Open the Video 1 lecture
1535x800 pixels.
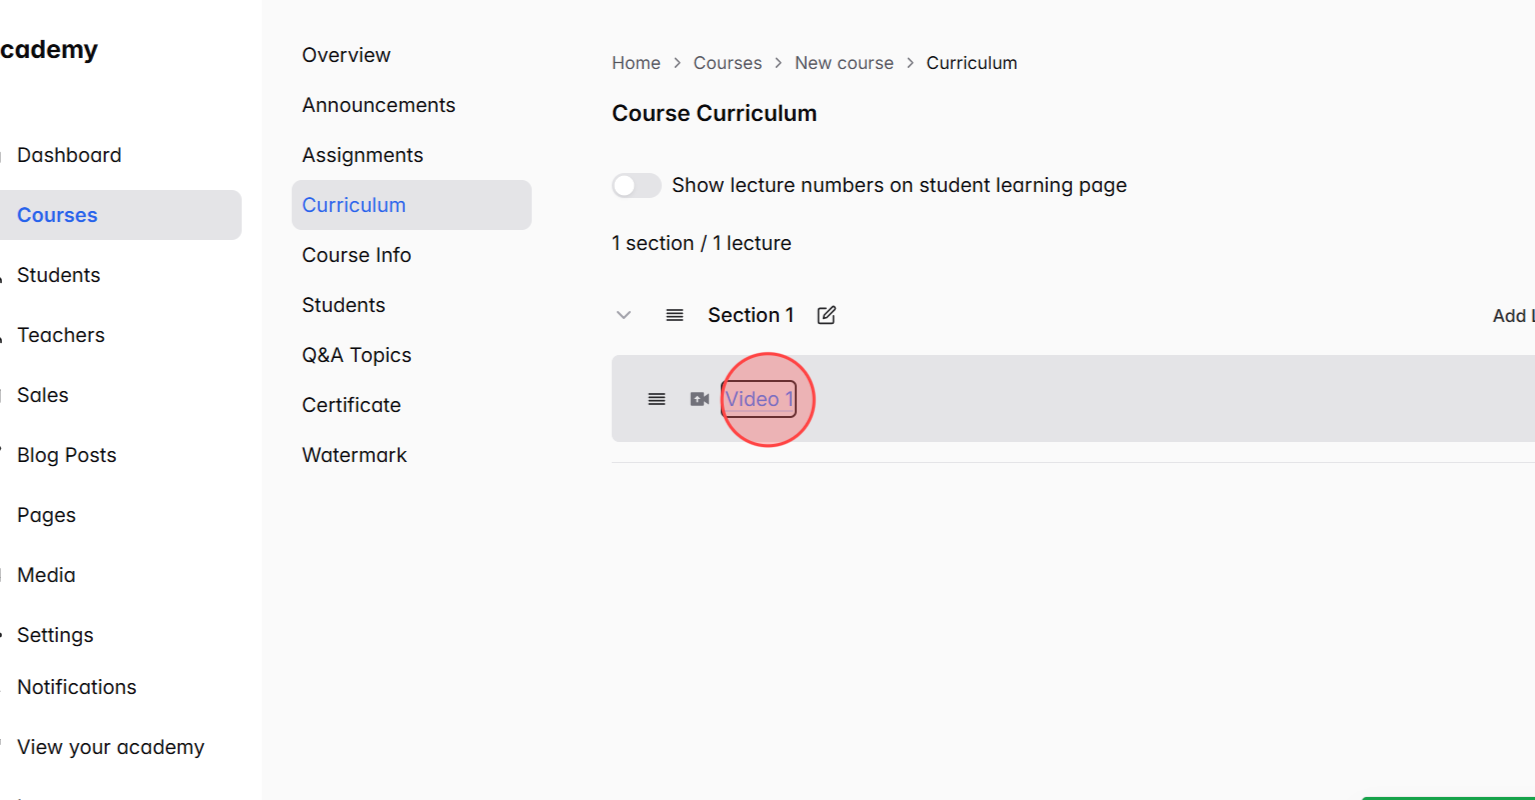pyautogui.click(x=759, y=398)
